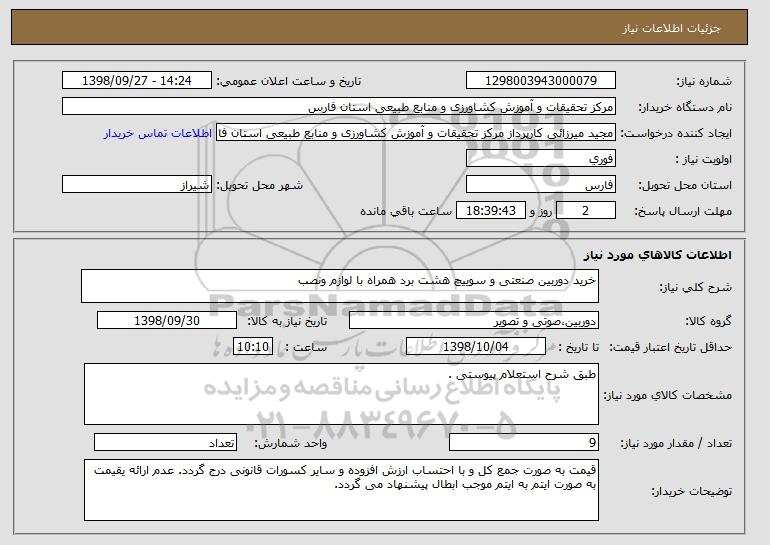The width and height of the screenshot is (770, 545).
Task: Click the header title جزئیات اطلاعات نیاز
Action: [x=671, y=28]
